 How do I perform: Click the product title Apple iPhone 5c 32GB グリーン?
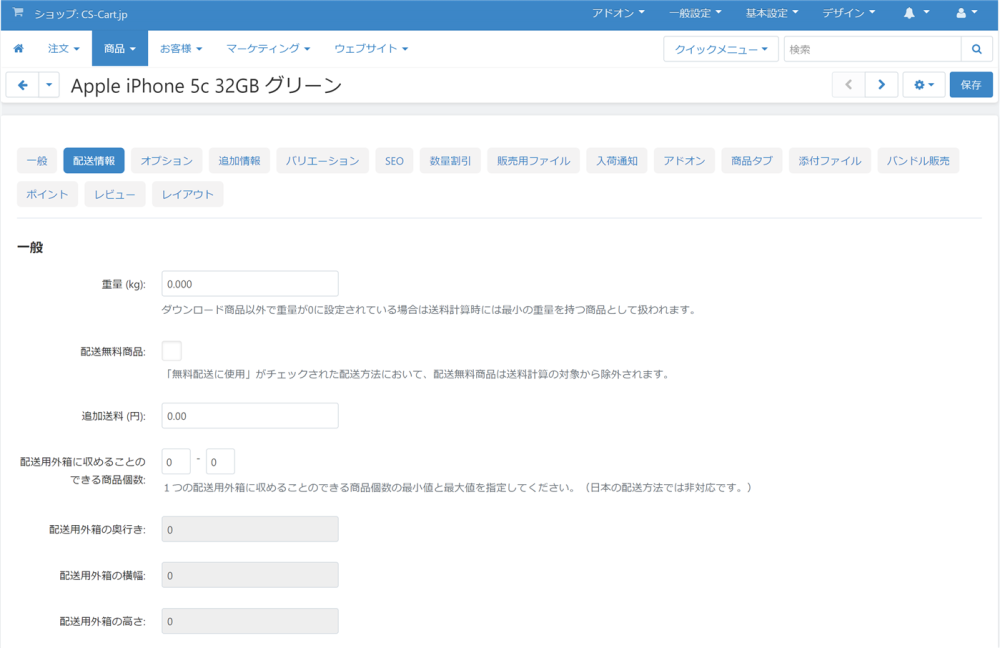click(x=207, y=85)
